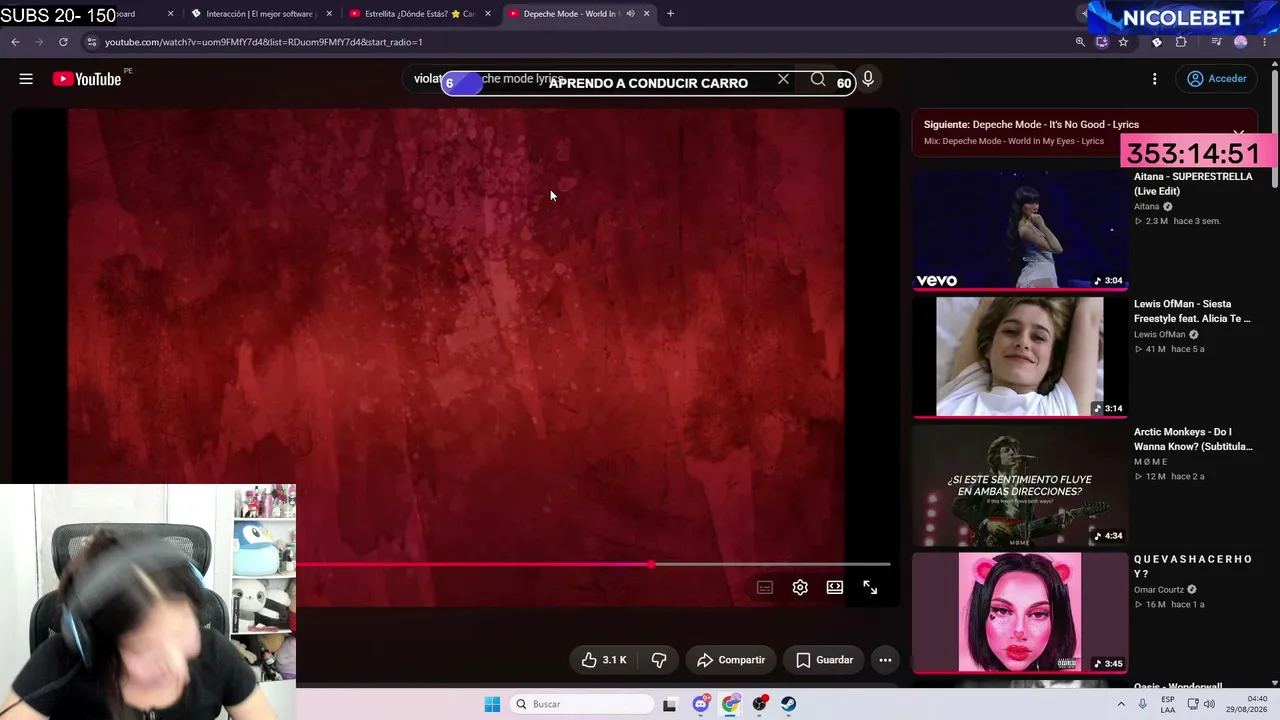Like the video with 3.1 K thumbs-up
Image resolution: width=1280 pixels, height=720 pixels.
tap(604, 660)
